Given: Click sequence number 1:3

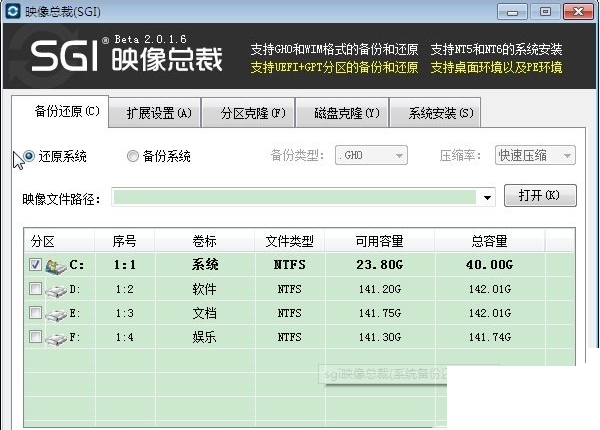Looking at the screenshot, I should point(125,313).
